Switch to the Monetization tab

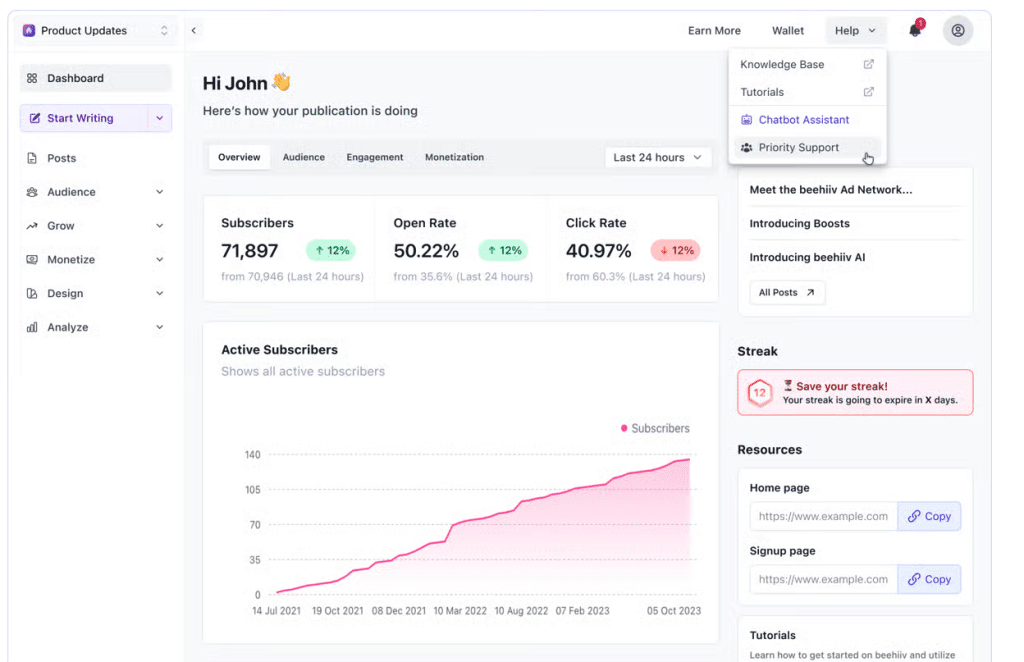pyautogui.click(x=454, y=157)
